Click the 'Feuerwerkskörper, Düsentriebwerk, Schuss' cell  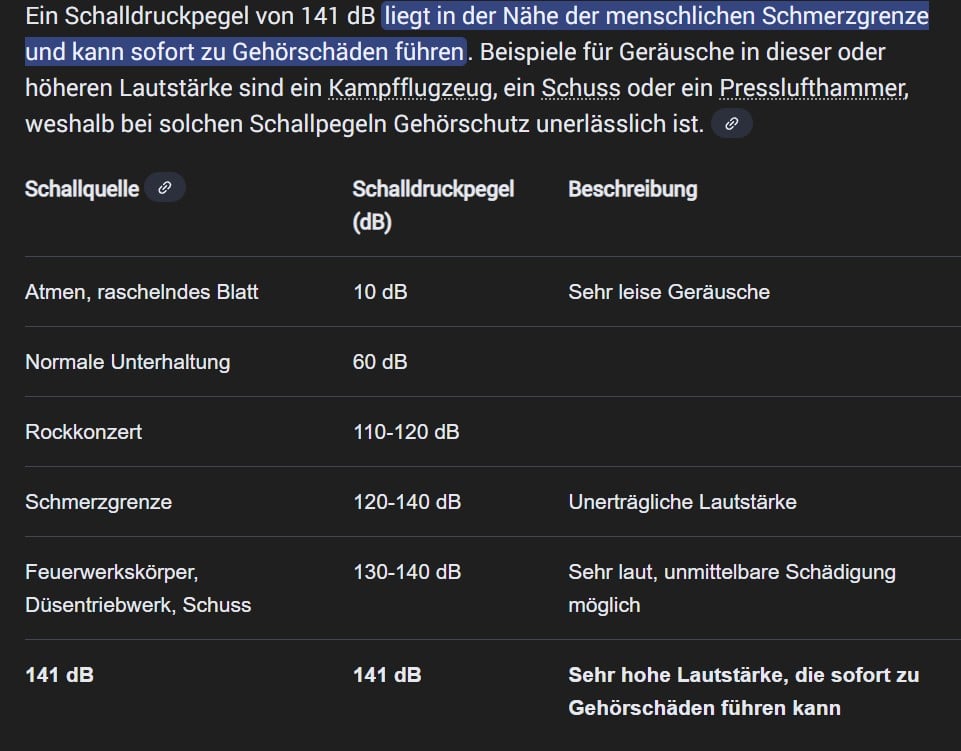click(x=138, y=588)
